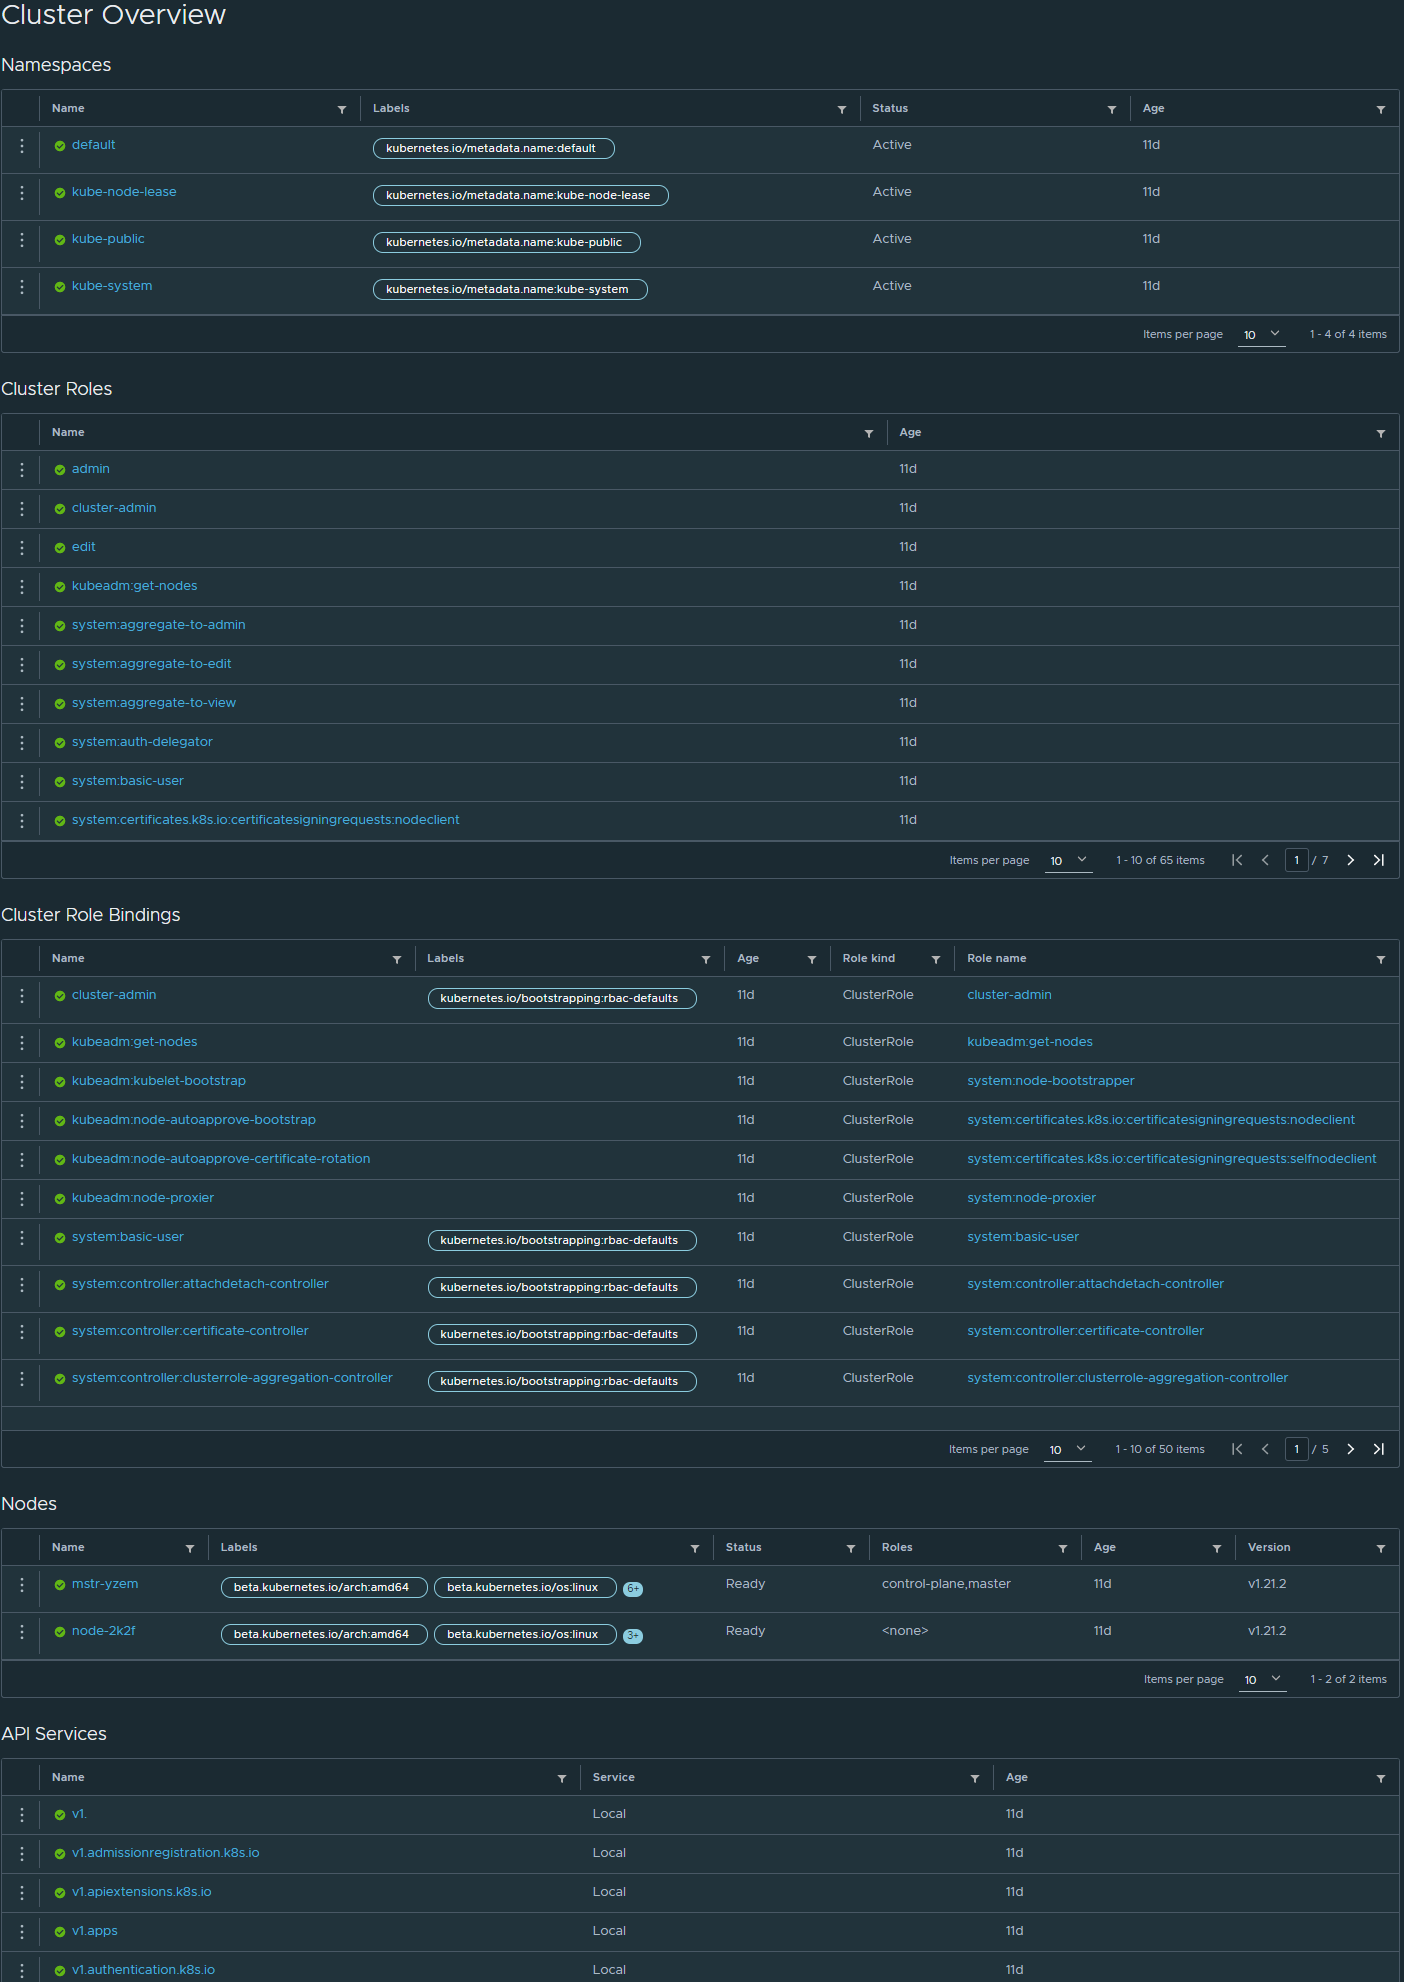1404x1982 pixels.
Task: Open the row menu for node-2k2f node
Action: point(22,1632)
